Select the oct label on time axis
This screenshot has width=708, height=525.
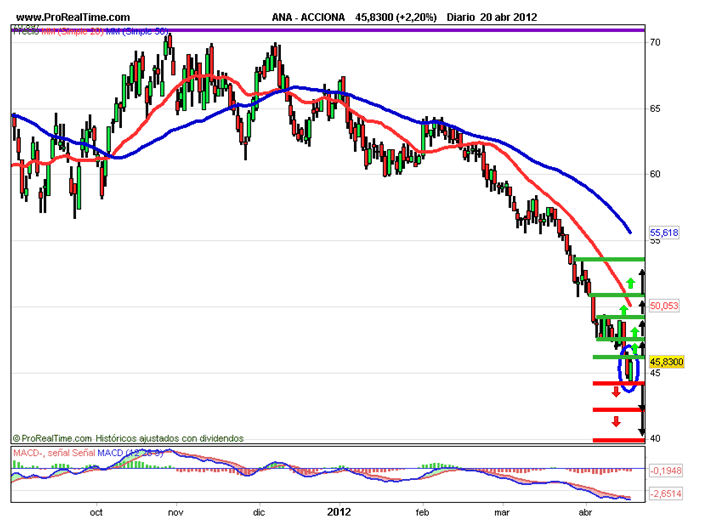(96, 512)
